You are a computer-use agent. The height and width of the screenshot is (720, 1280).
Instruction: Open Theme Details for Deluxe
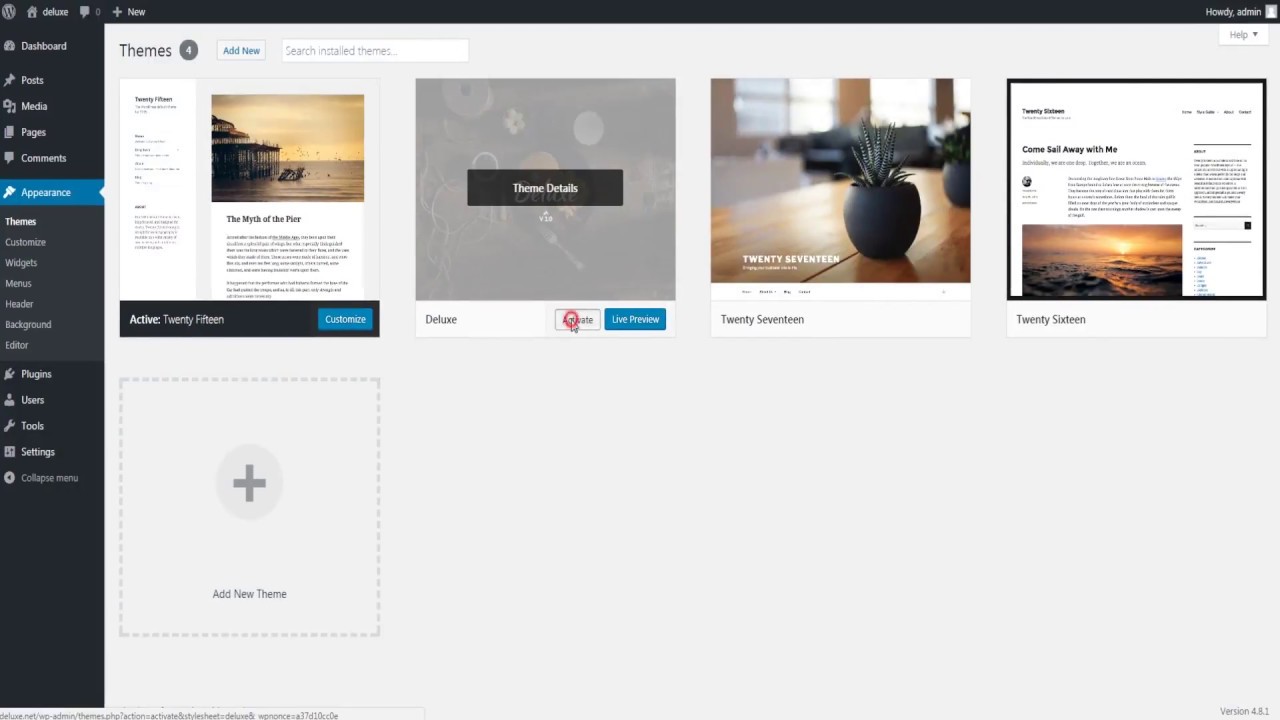point(545,188)
